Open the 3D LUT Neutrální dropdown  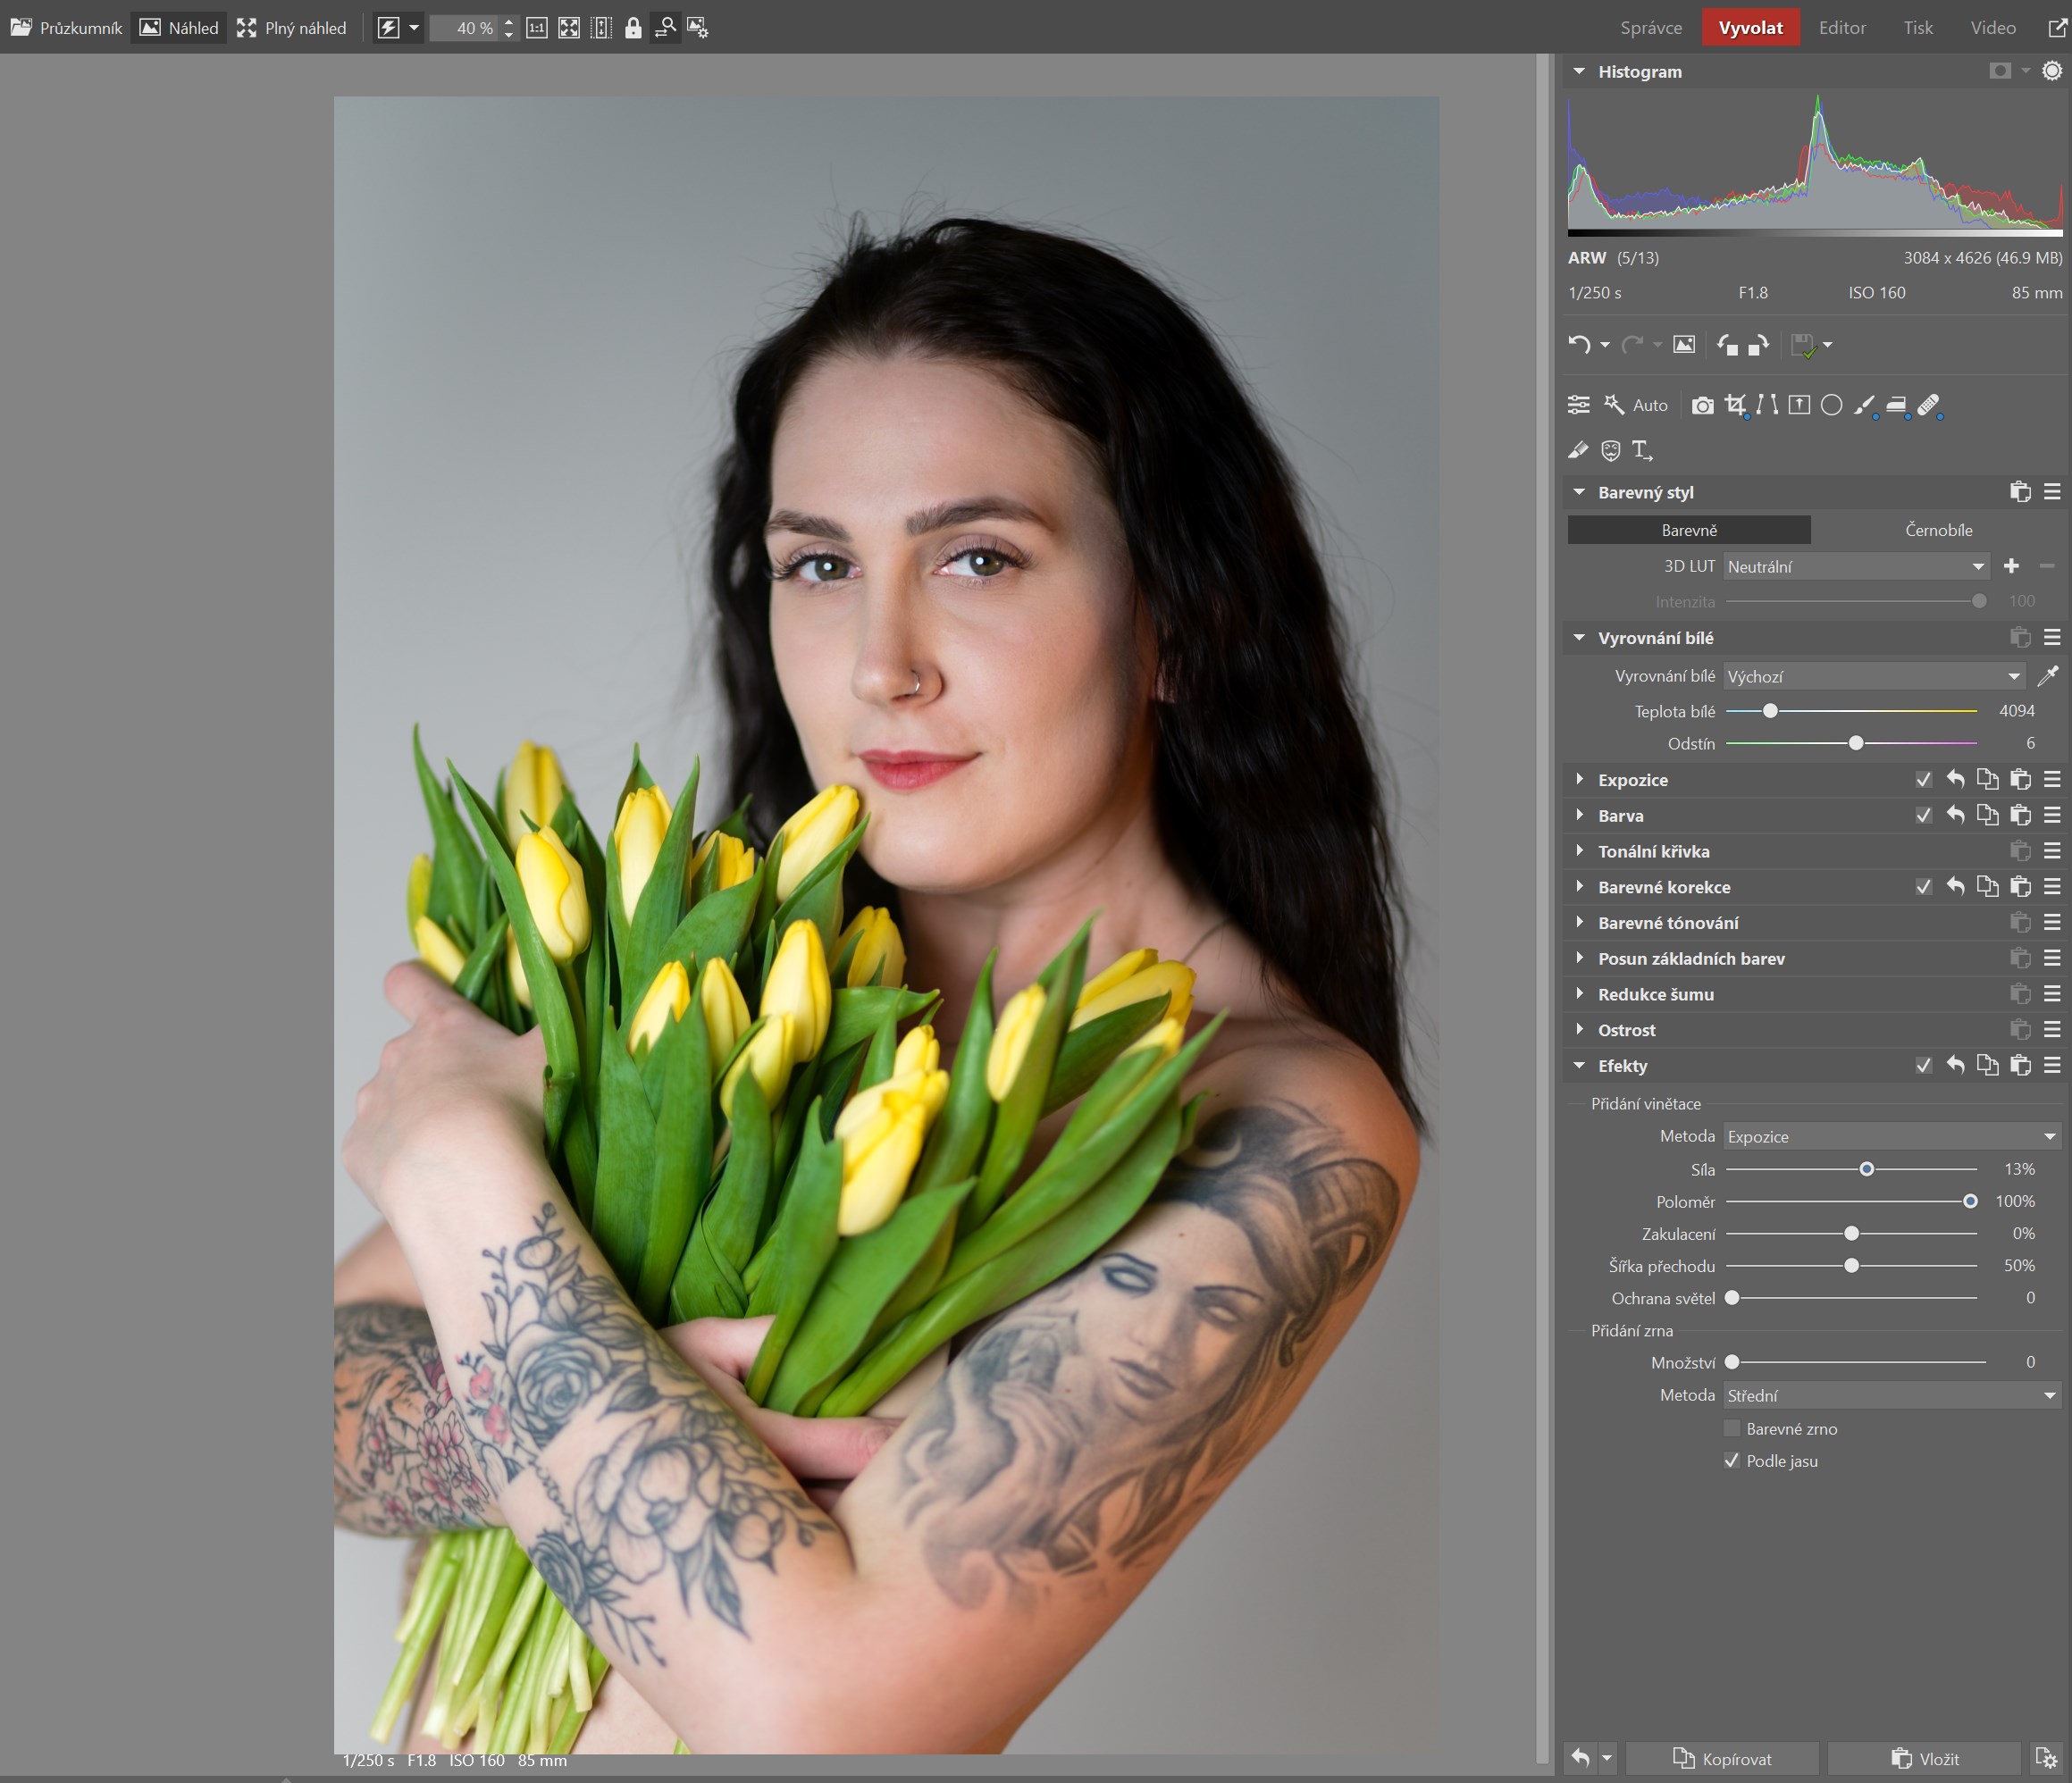click(x=1855, y=567)
